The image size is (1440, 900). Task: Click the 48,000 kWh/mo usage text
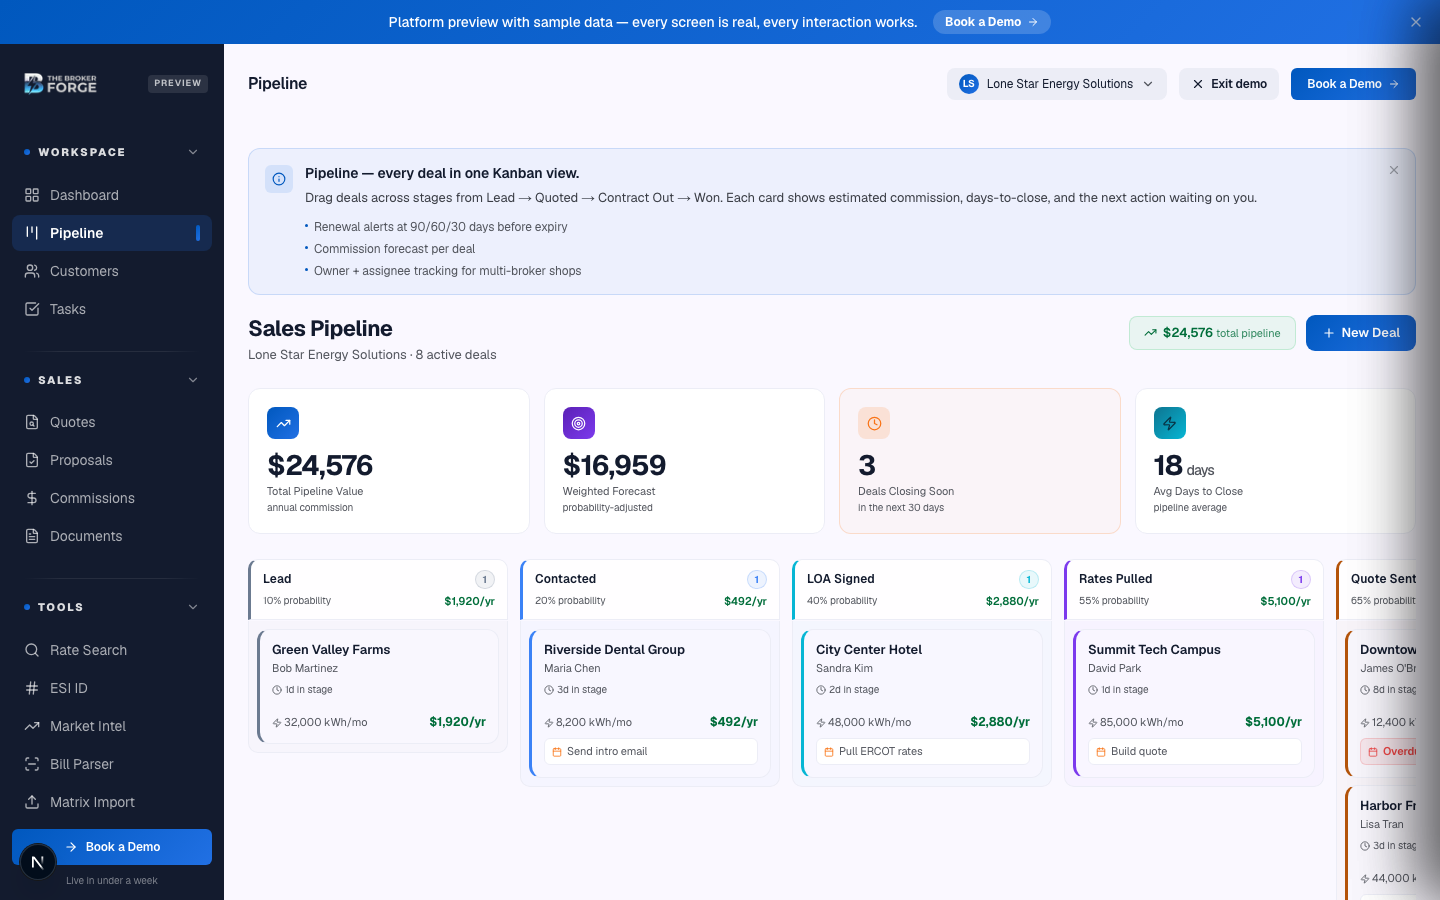tap(870, 722)
